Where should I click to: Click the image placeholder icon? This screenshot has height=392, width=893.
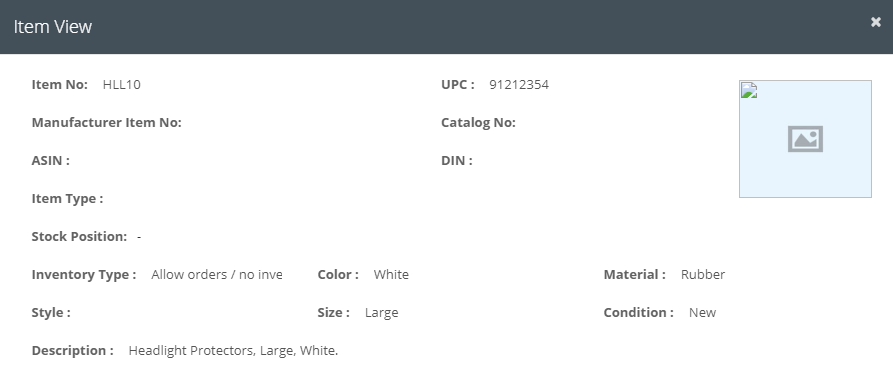(x=805, y=139)
